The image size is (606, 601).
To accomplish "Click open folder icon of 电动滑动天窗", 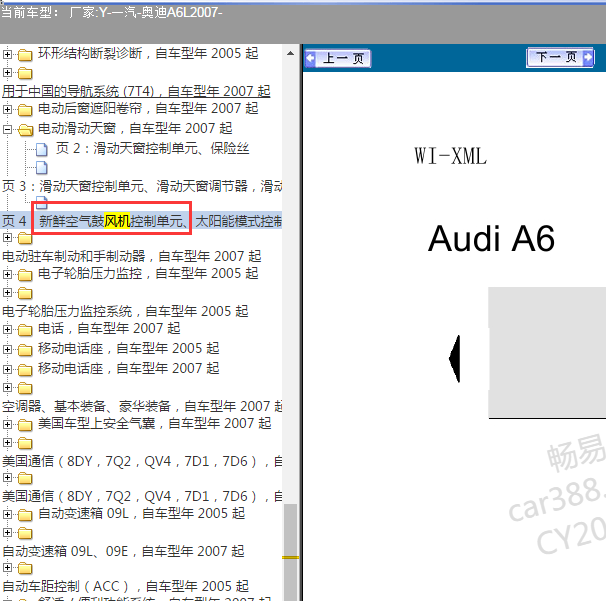I will pos(26,130).
